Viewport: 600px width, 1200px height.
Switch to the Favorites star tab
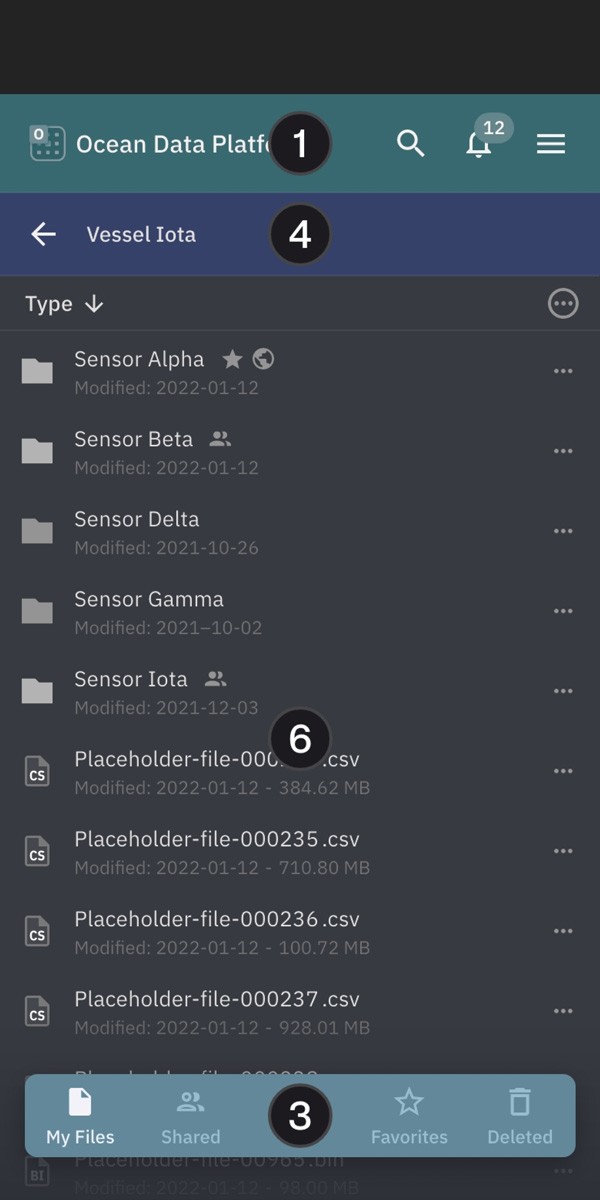pos(409,1102)
